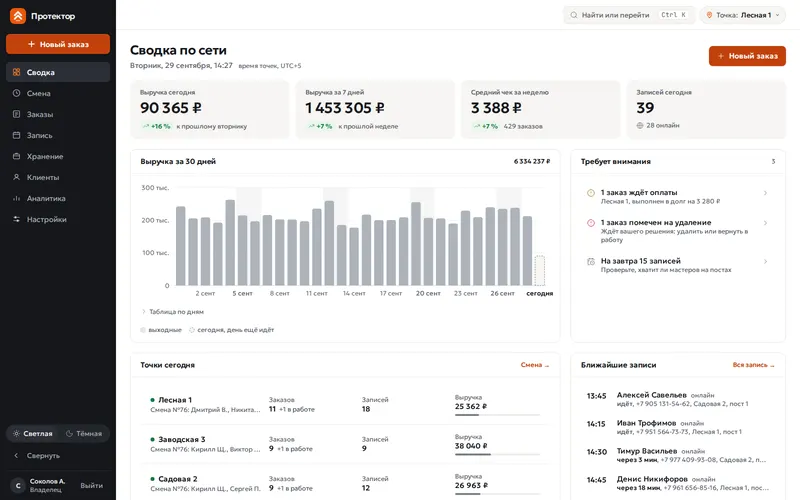Click the dashed сегодня bar in chart
Viewport: 800px width, 500px height.
coord(539,270)
